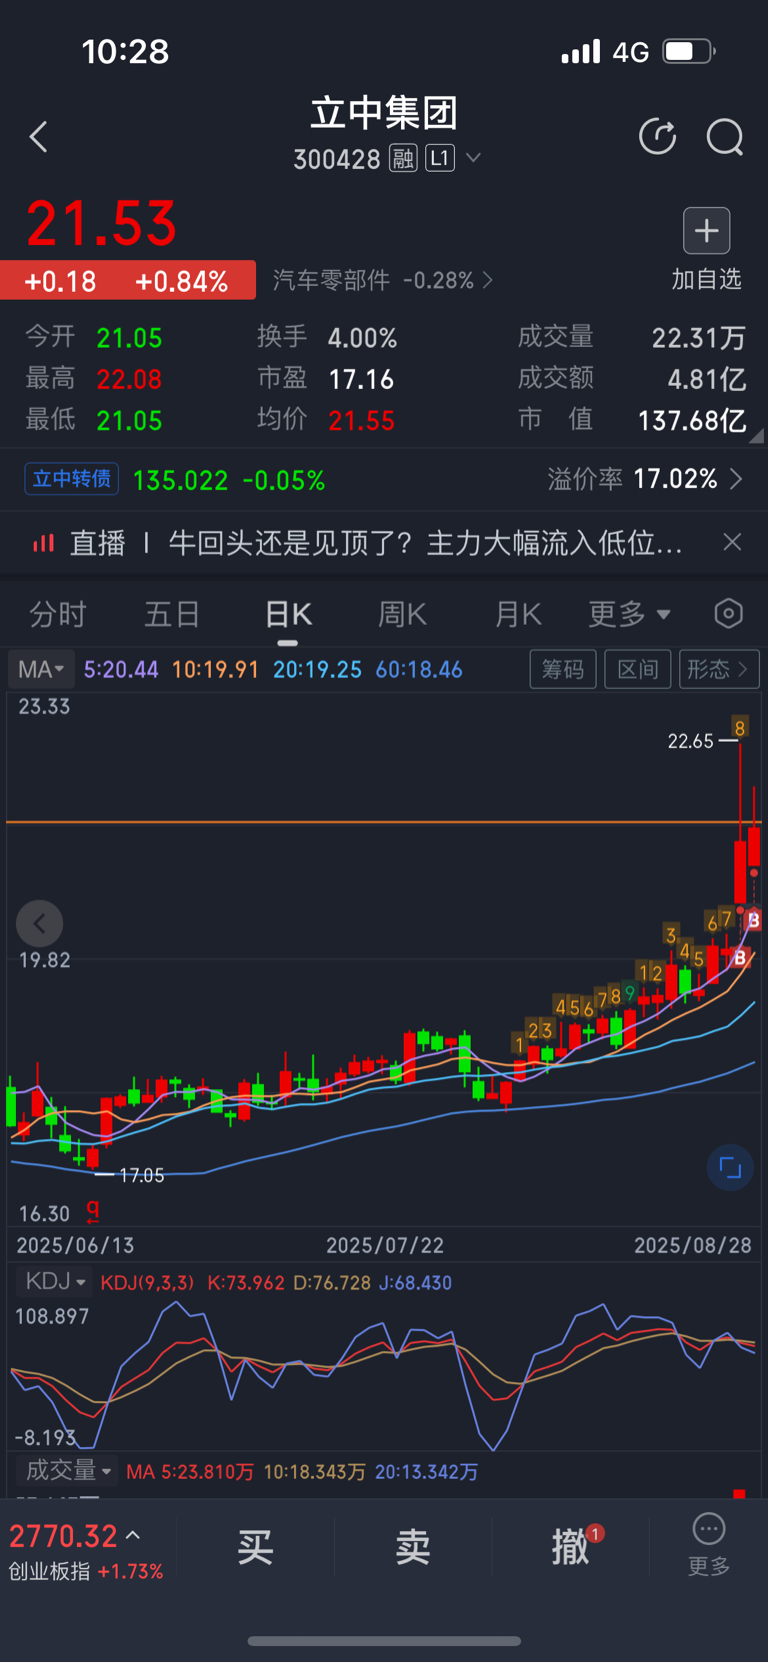Close the 直播 banner

[732, 542]
